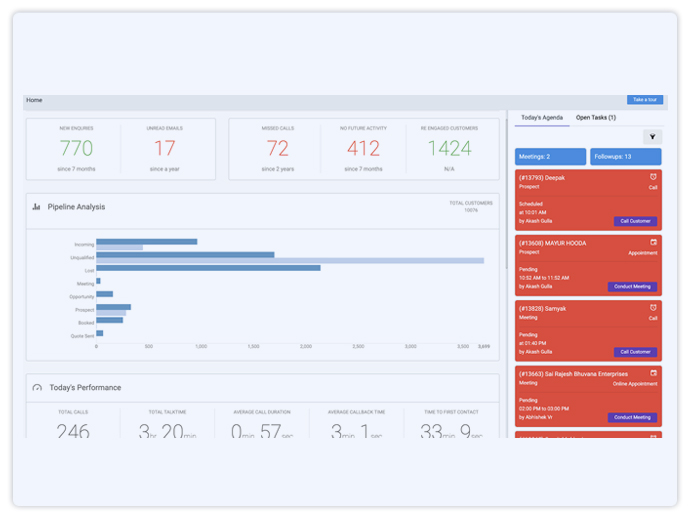Click the Pipeline Analysis bar chart icon
This screenshot has height=517, width=689.
click(37, 207)
